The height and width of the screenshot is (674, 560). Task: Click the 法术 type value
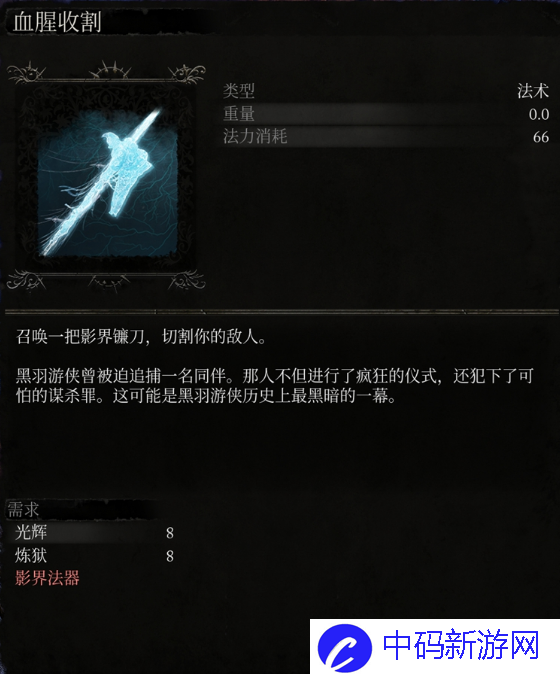[x=533, y=91]
